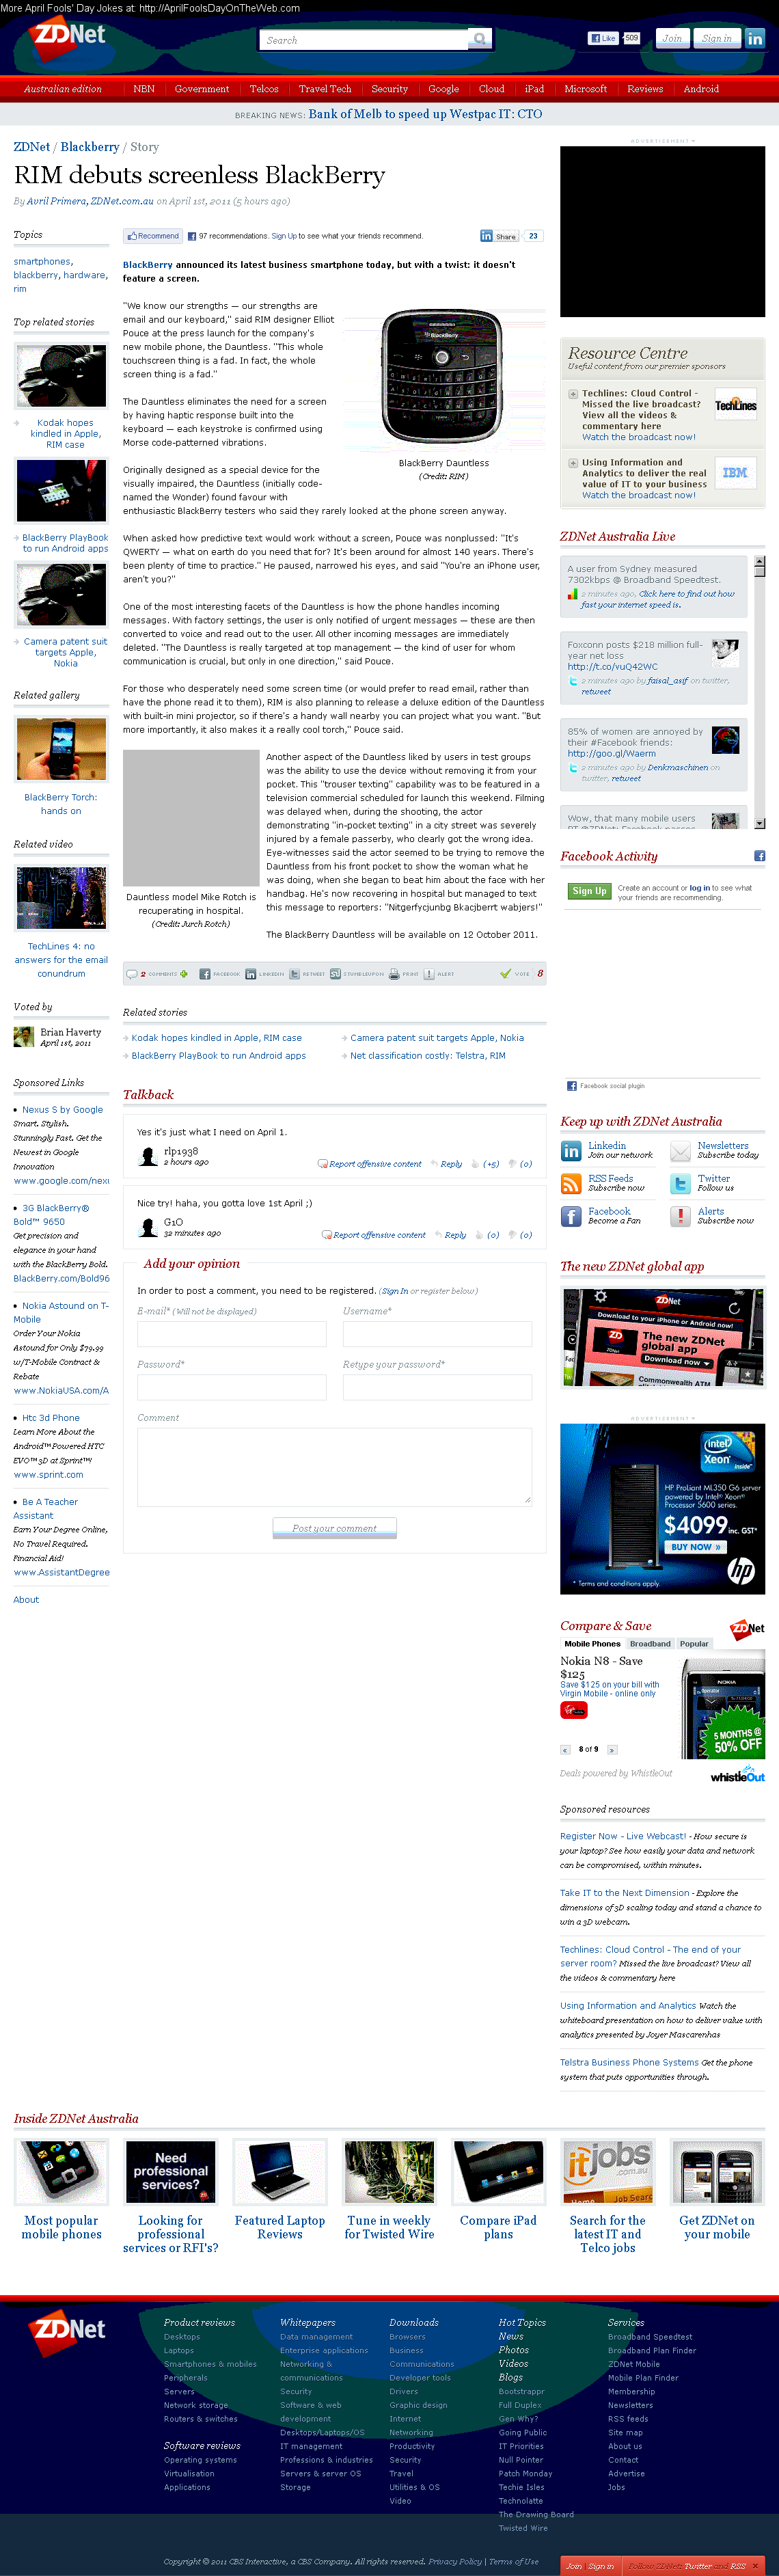This screenshot has height=2576, width=779.
Task: Click the Newsletters envelope icon
Action: click(680, 1151)
